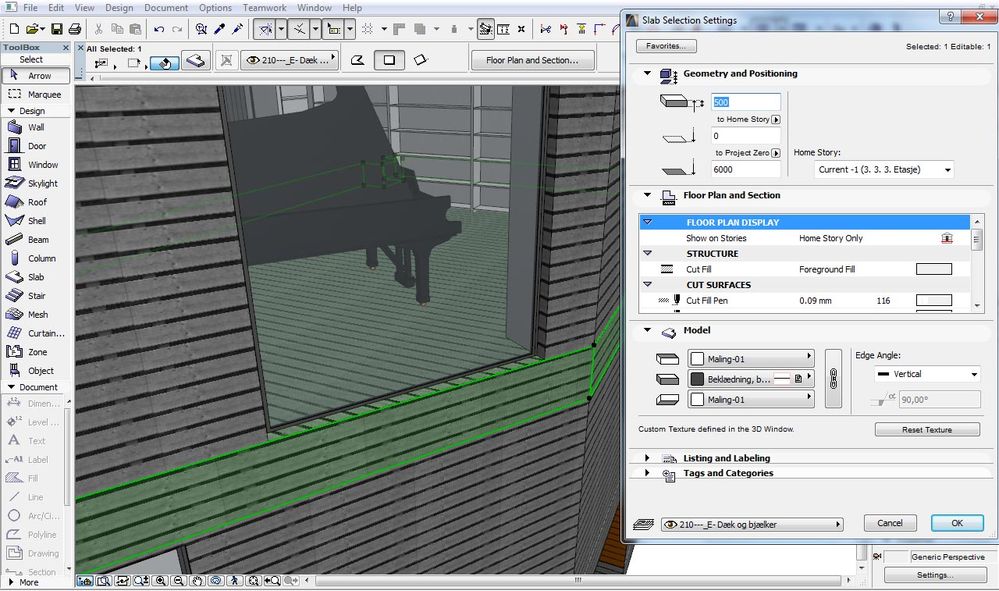Screen dimensions: 999x591
Task: Expand the Listing and Labeling panel
Action: [x=647, y=458]
